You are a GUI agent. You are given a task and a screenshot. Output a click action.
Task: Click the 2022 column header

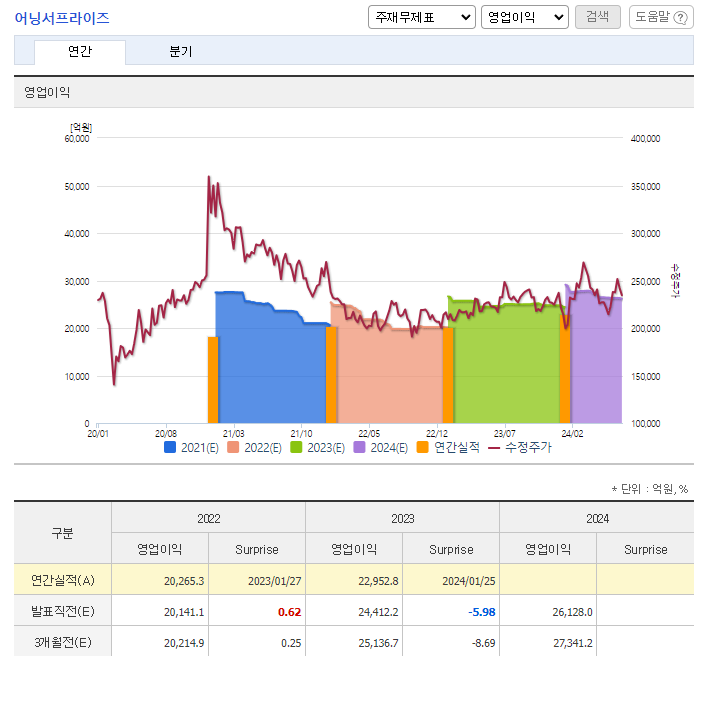pos(209,518)
